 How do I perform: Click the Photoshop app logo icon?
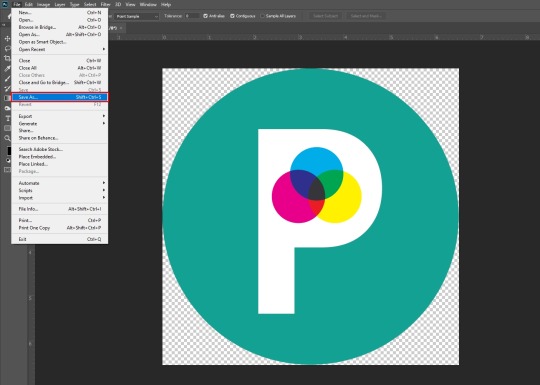pos(5,4)
